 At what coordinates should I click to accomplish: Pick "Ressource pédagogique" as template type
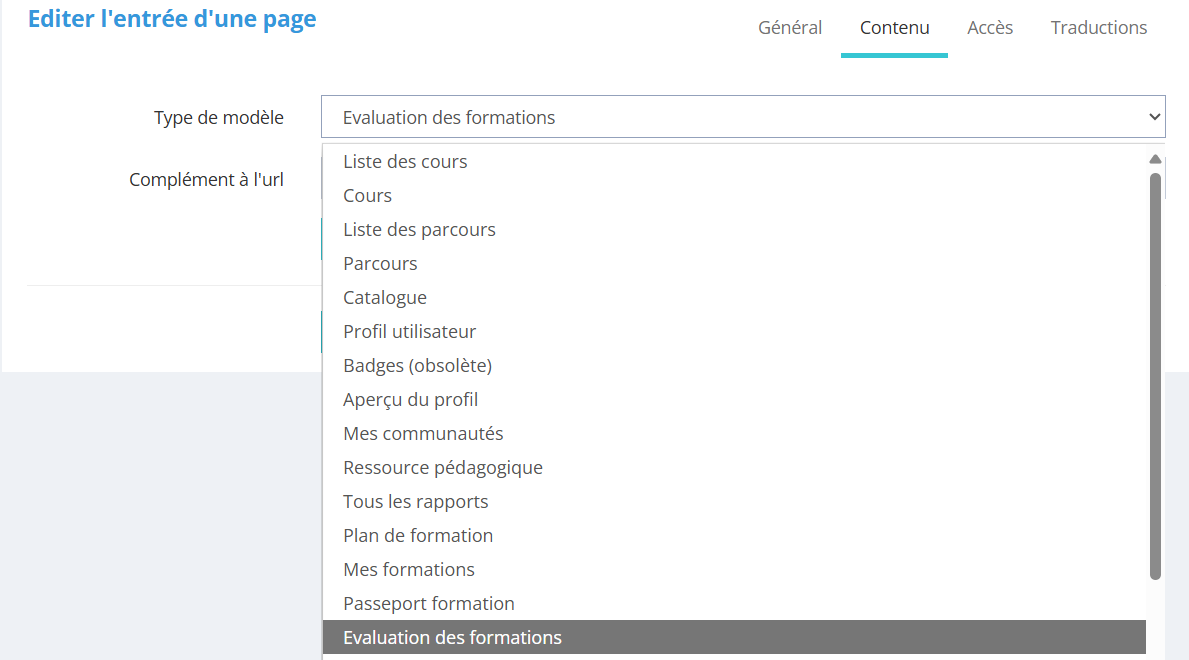(x=443, y=467)
